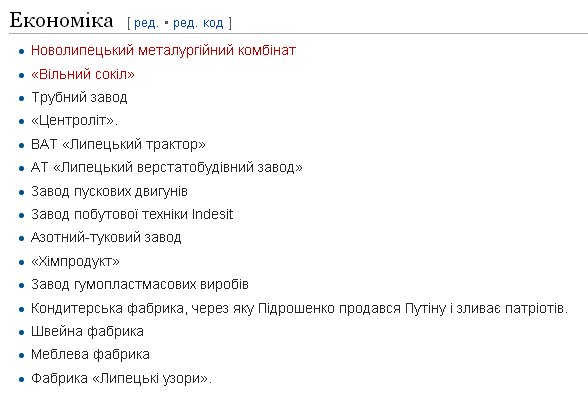The height and width of the screenshot is (402, 588).
Task: Click the bullet before Трубний завод
Action: click(21, 99)
